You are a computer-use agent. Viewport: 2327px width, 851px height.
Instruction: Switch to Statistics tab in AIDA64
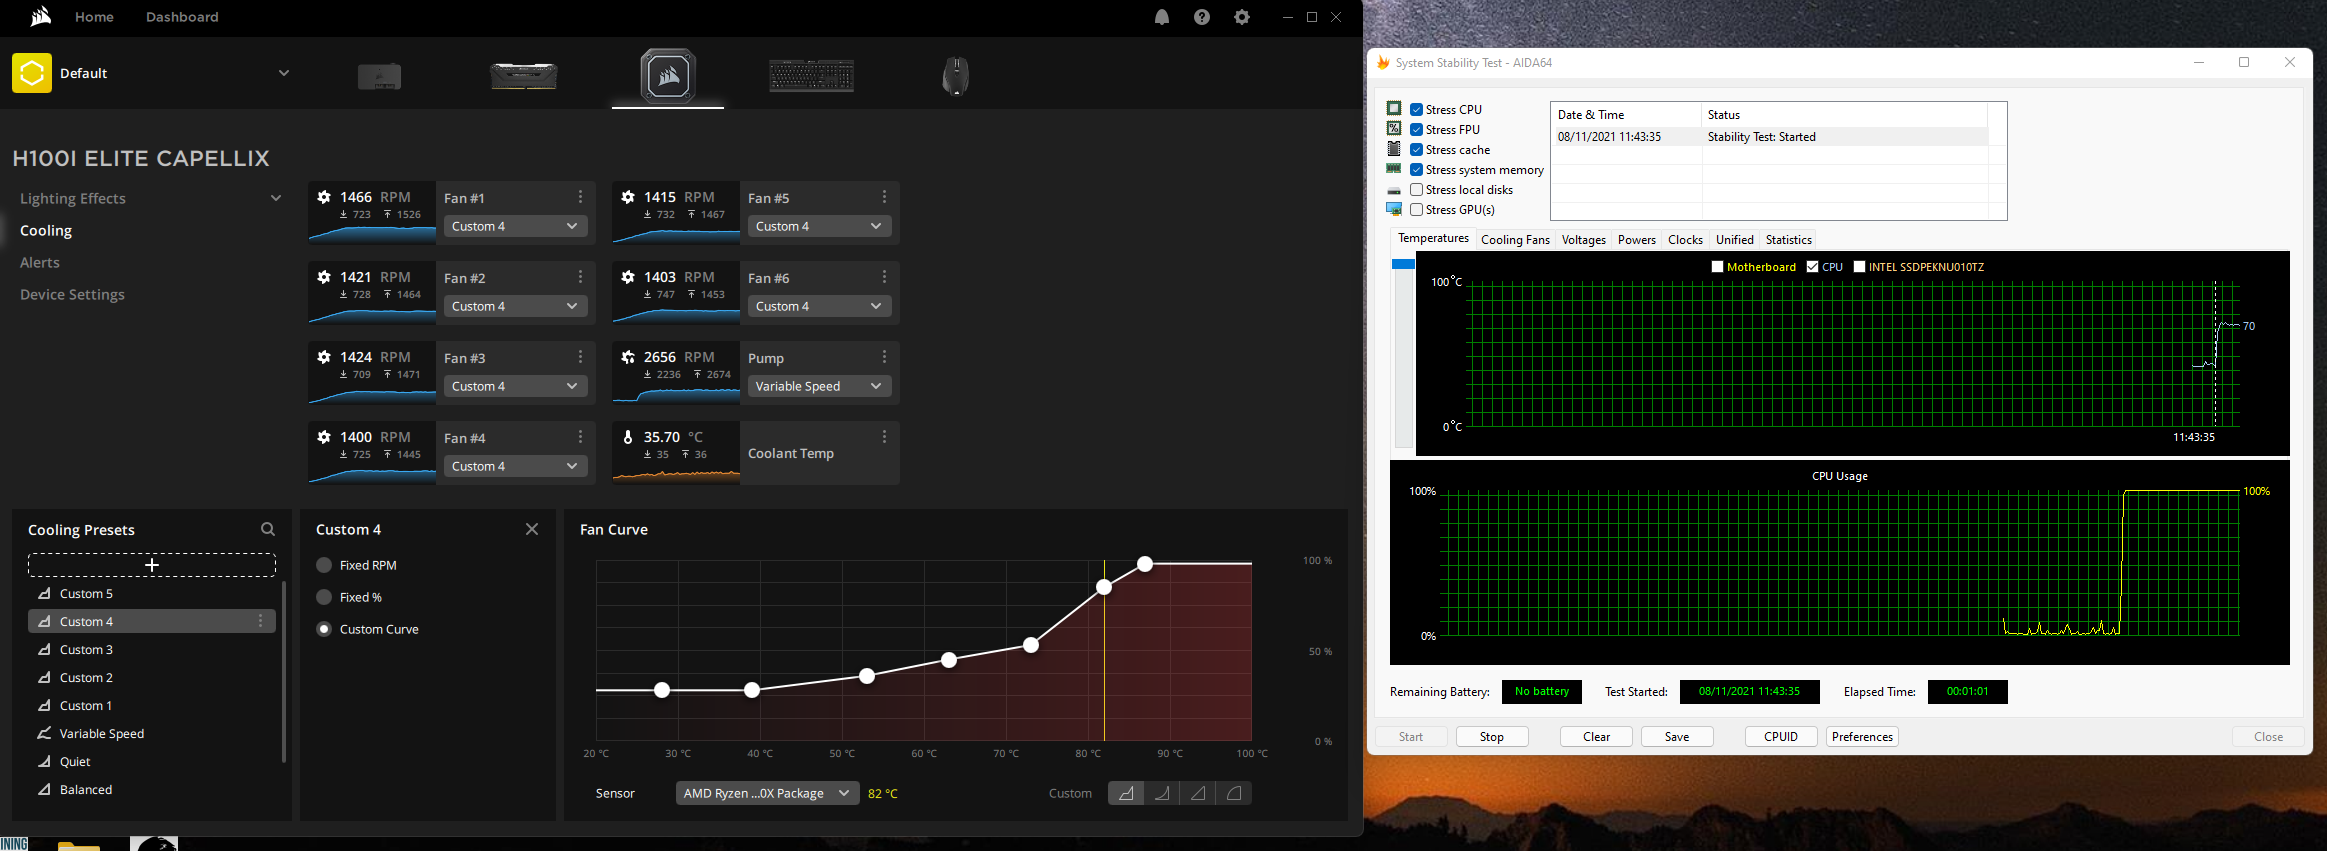[1788, 240]
